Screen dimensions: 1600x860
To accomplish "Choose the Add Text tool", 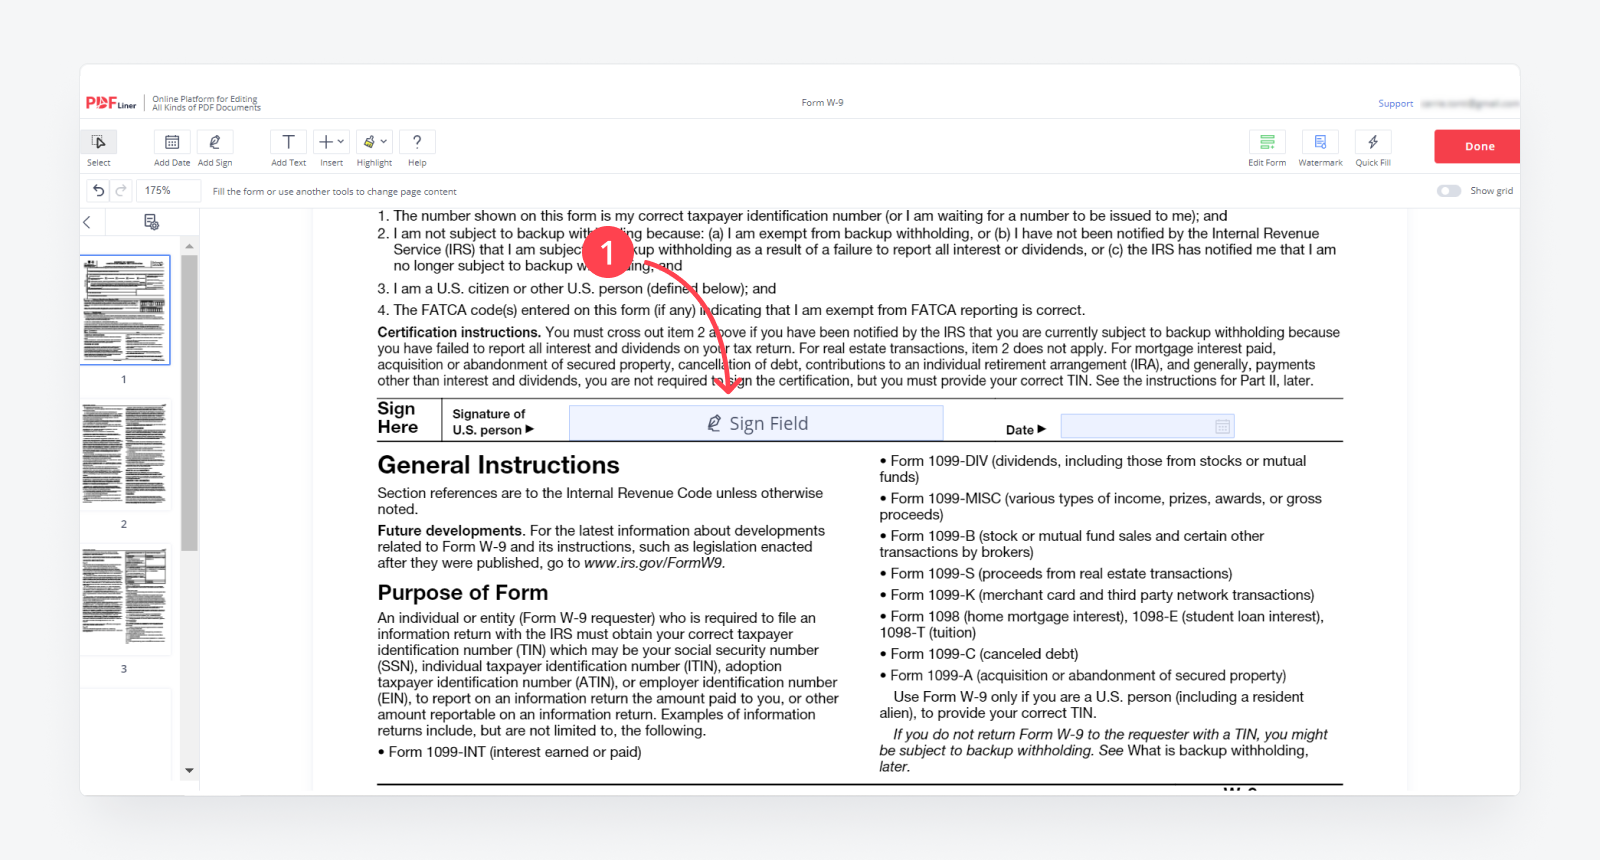I will pyautogui.click(x=288, y=142).
